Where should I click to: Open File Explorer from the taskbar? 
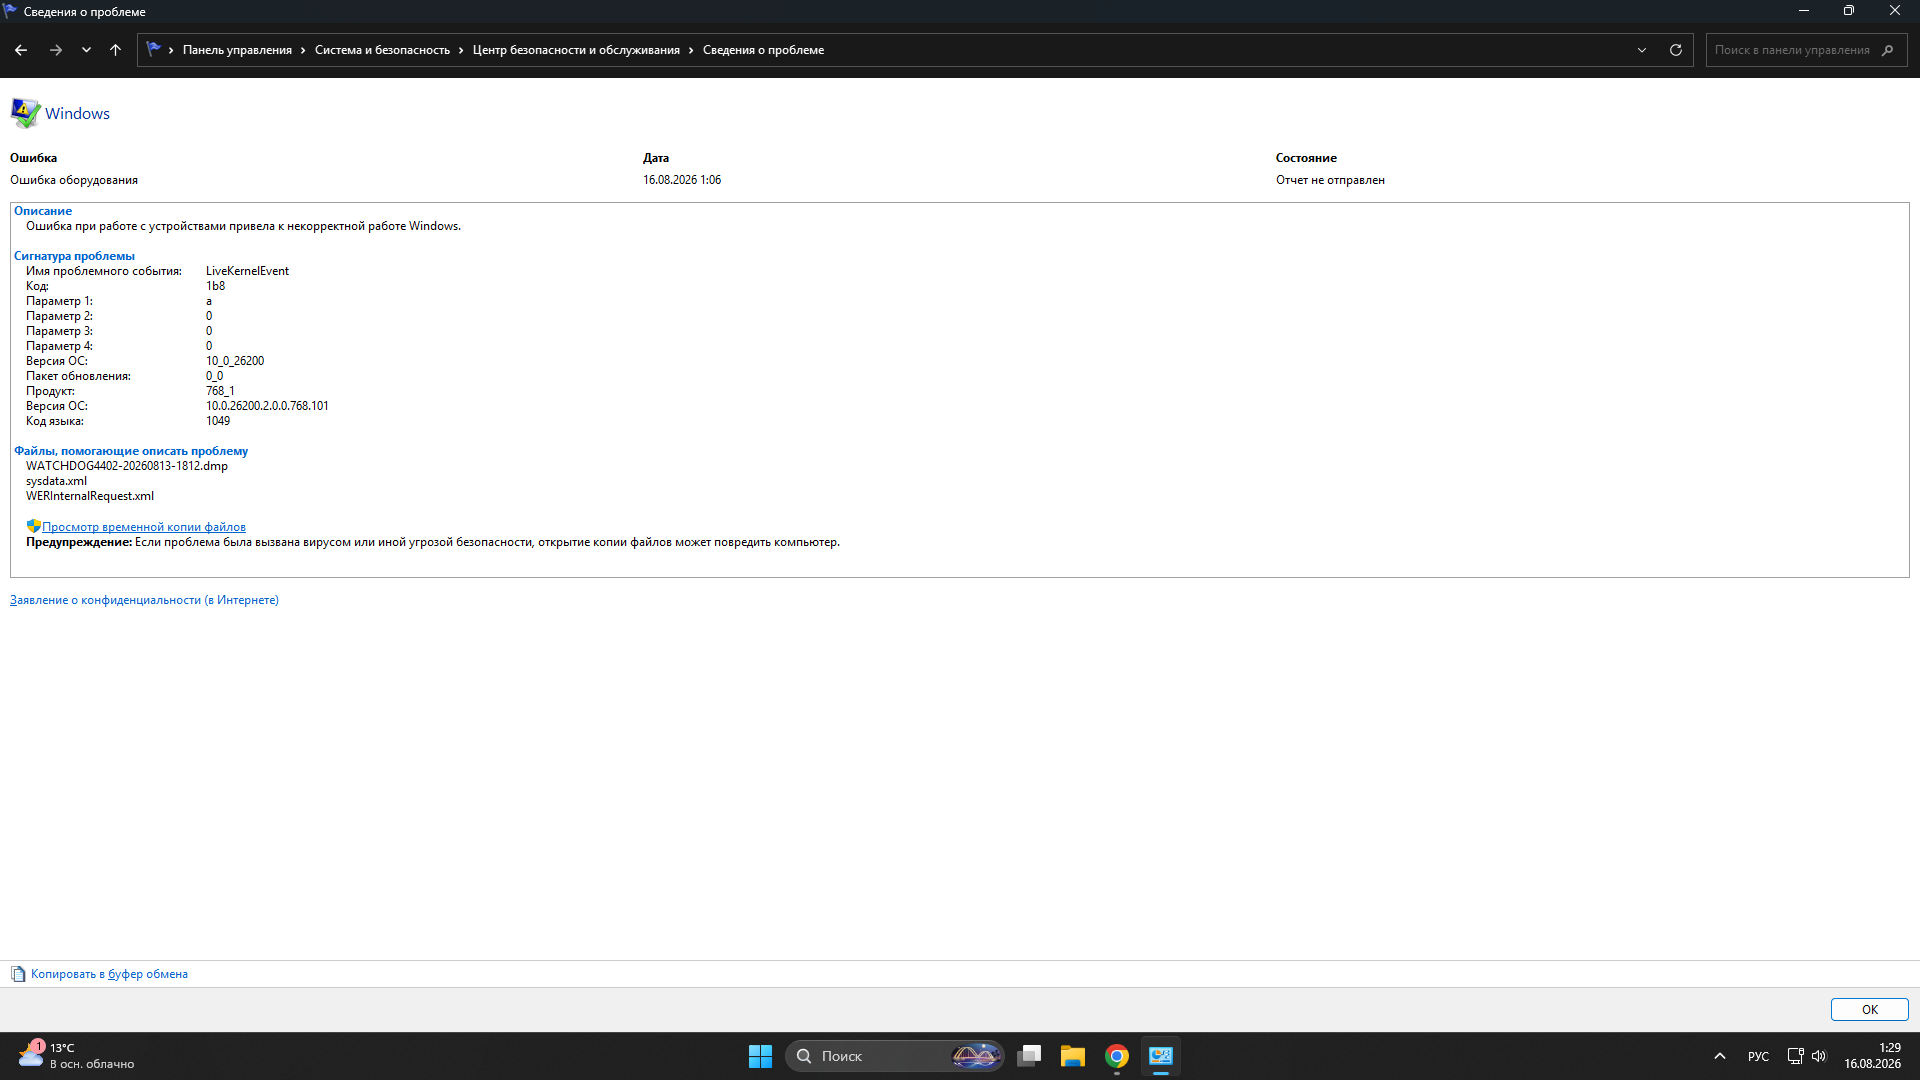[x=1073, y=1056]
